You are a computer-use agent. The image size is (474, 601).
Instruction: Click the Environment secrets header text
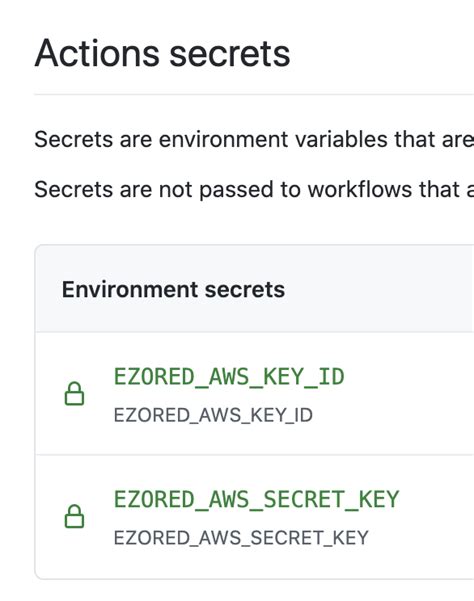coord(173,289)
